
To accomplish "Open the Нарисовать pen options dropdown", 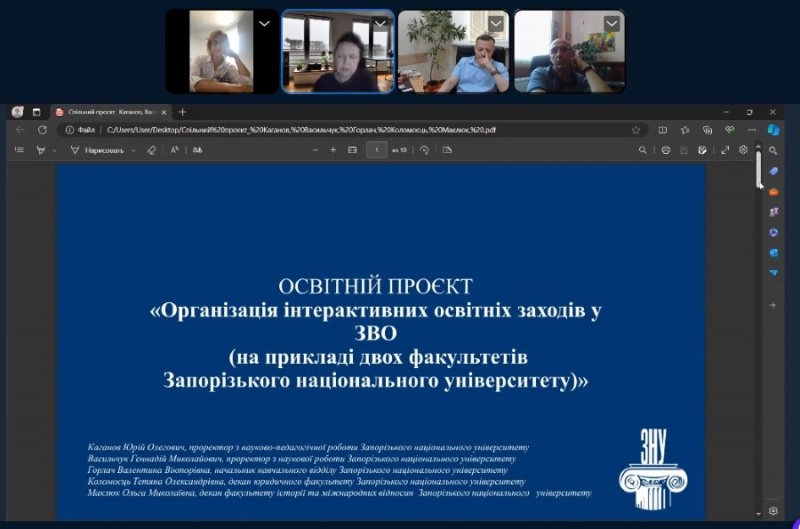I will pyautogui.click(x=133, y=150).
